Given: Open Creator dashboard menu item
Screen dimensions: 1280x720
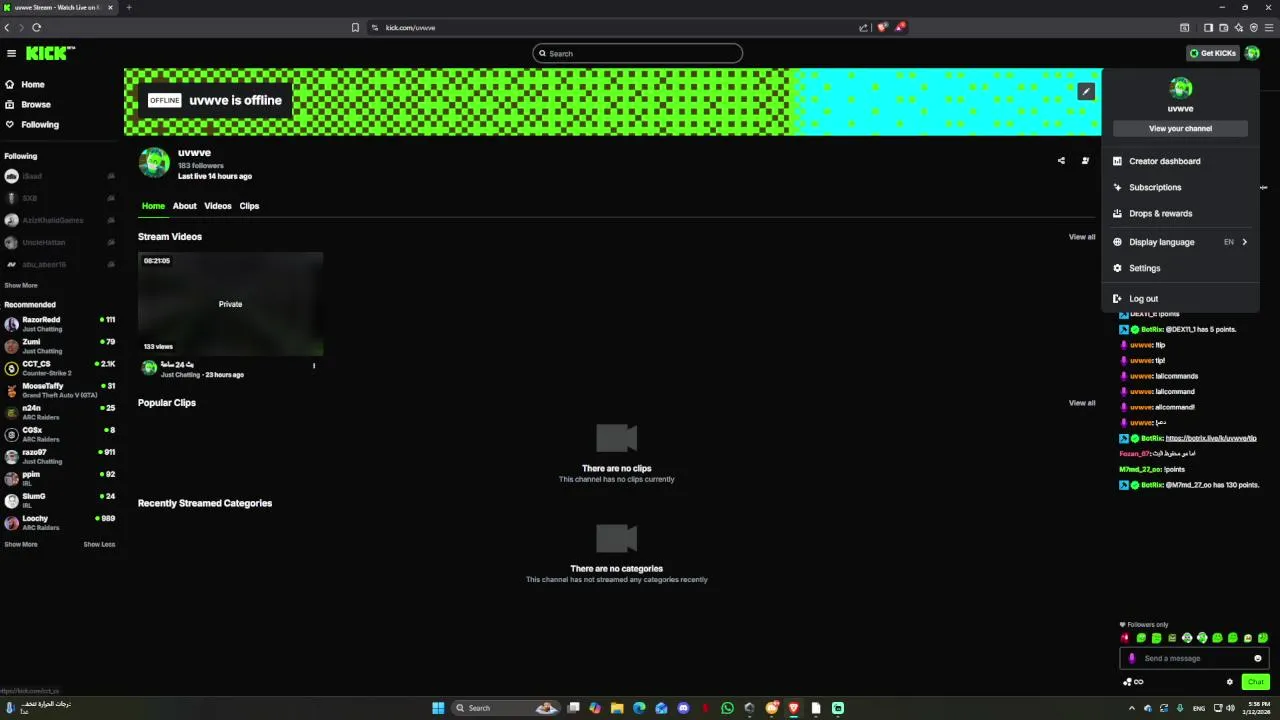Looking at the screenshot, I should click(x=1180, y=161).
